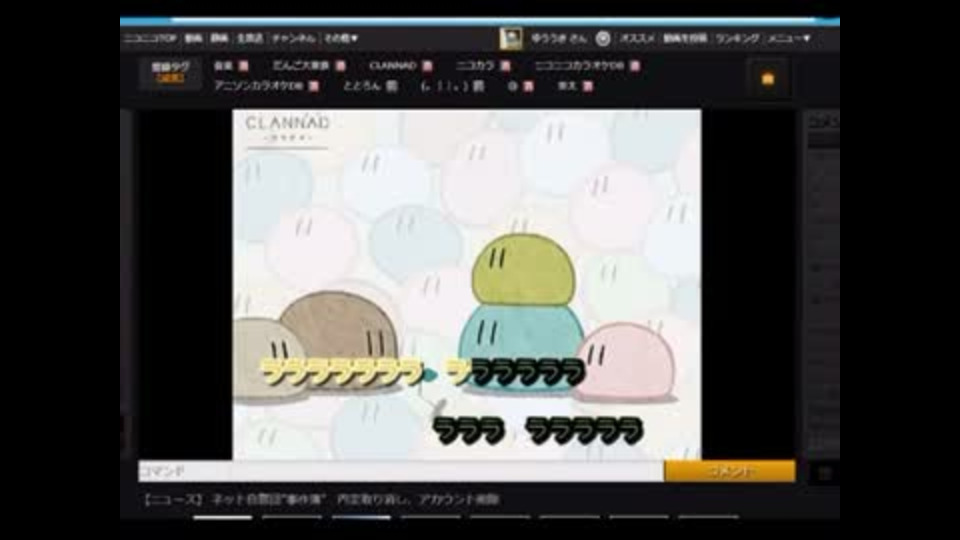Open the 動画 menu item
The height and width of the screenshot is (540, 960).
[193, 38]
